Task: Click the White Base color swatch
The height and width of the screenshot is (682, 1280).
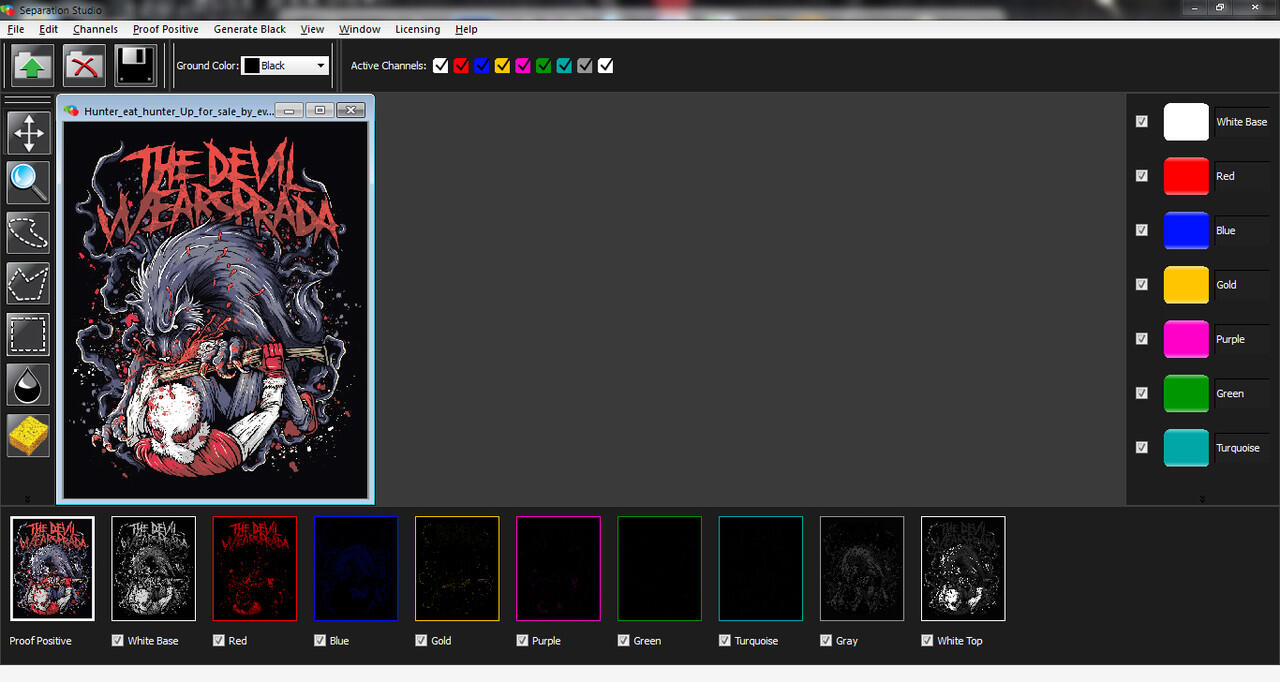Action: pos(1186,121)
